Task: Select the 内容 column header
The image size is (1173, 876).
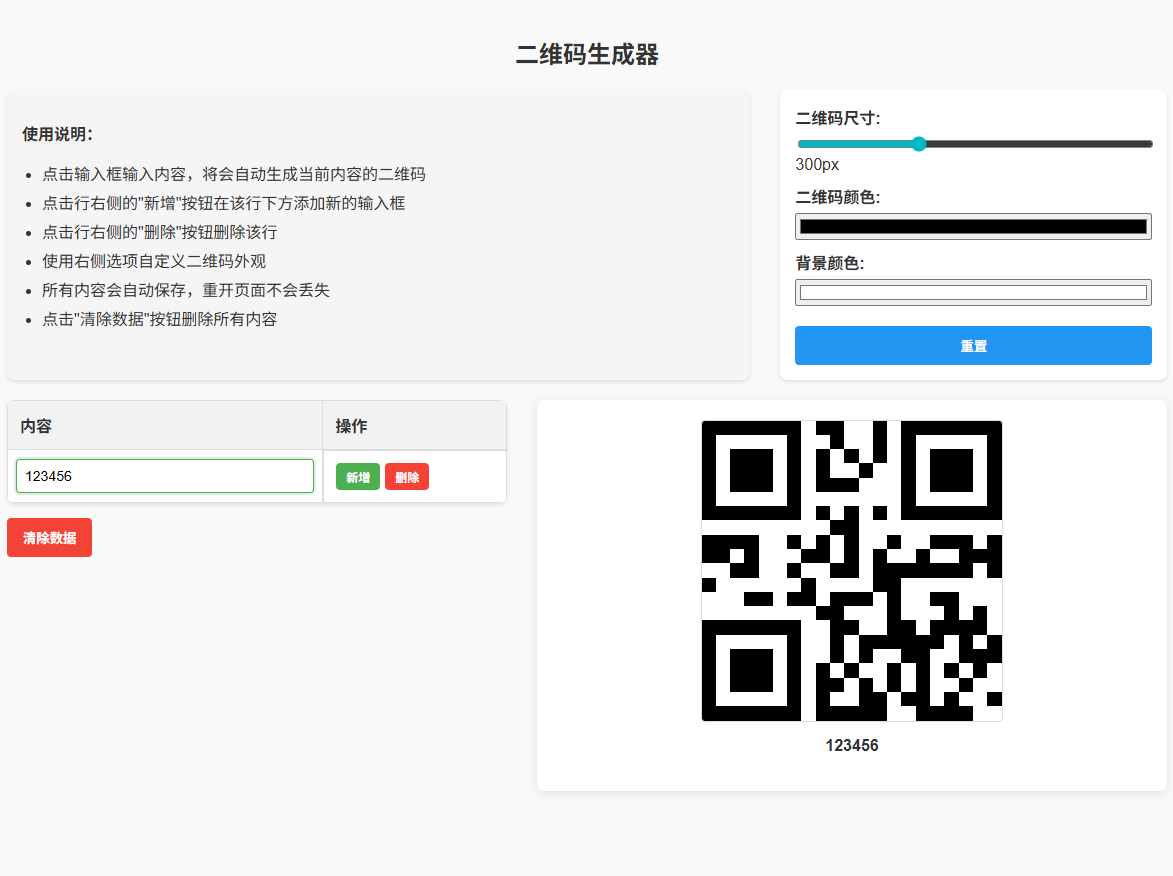Action: [x=37, y=426]
